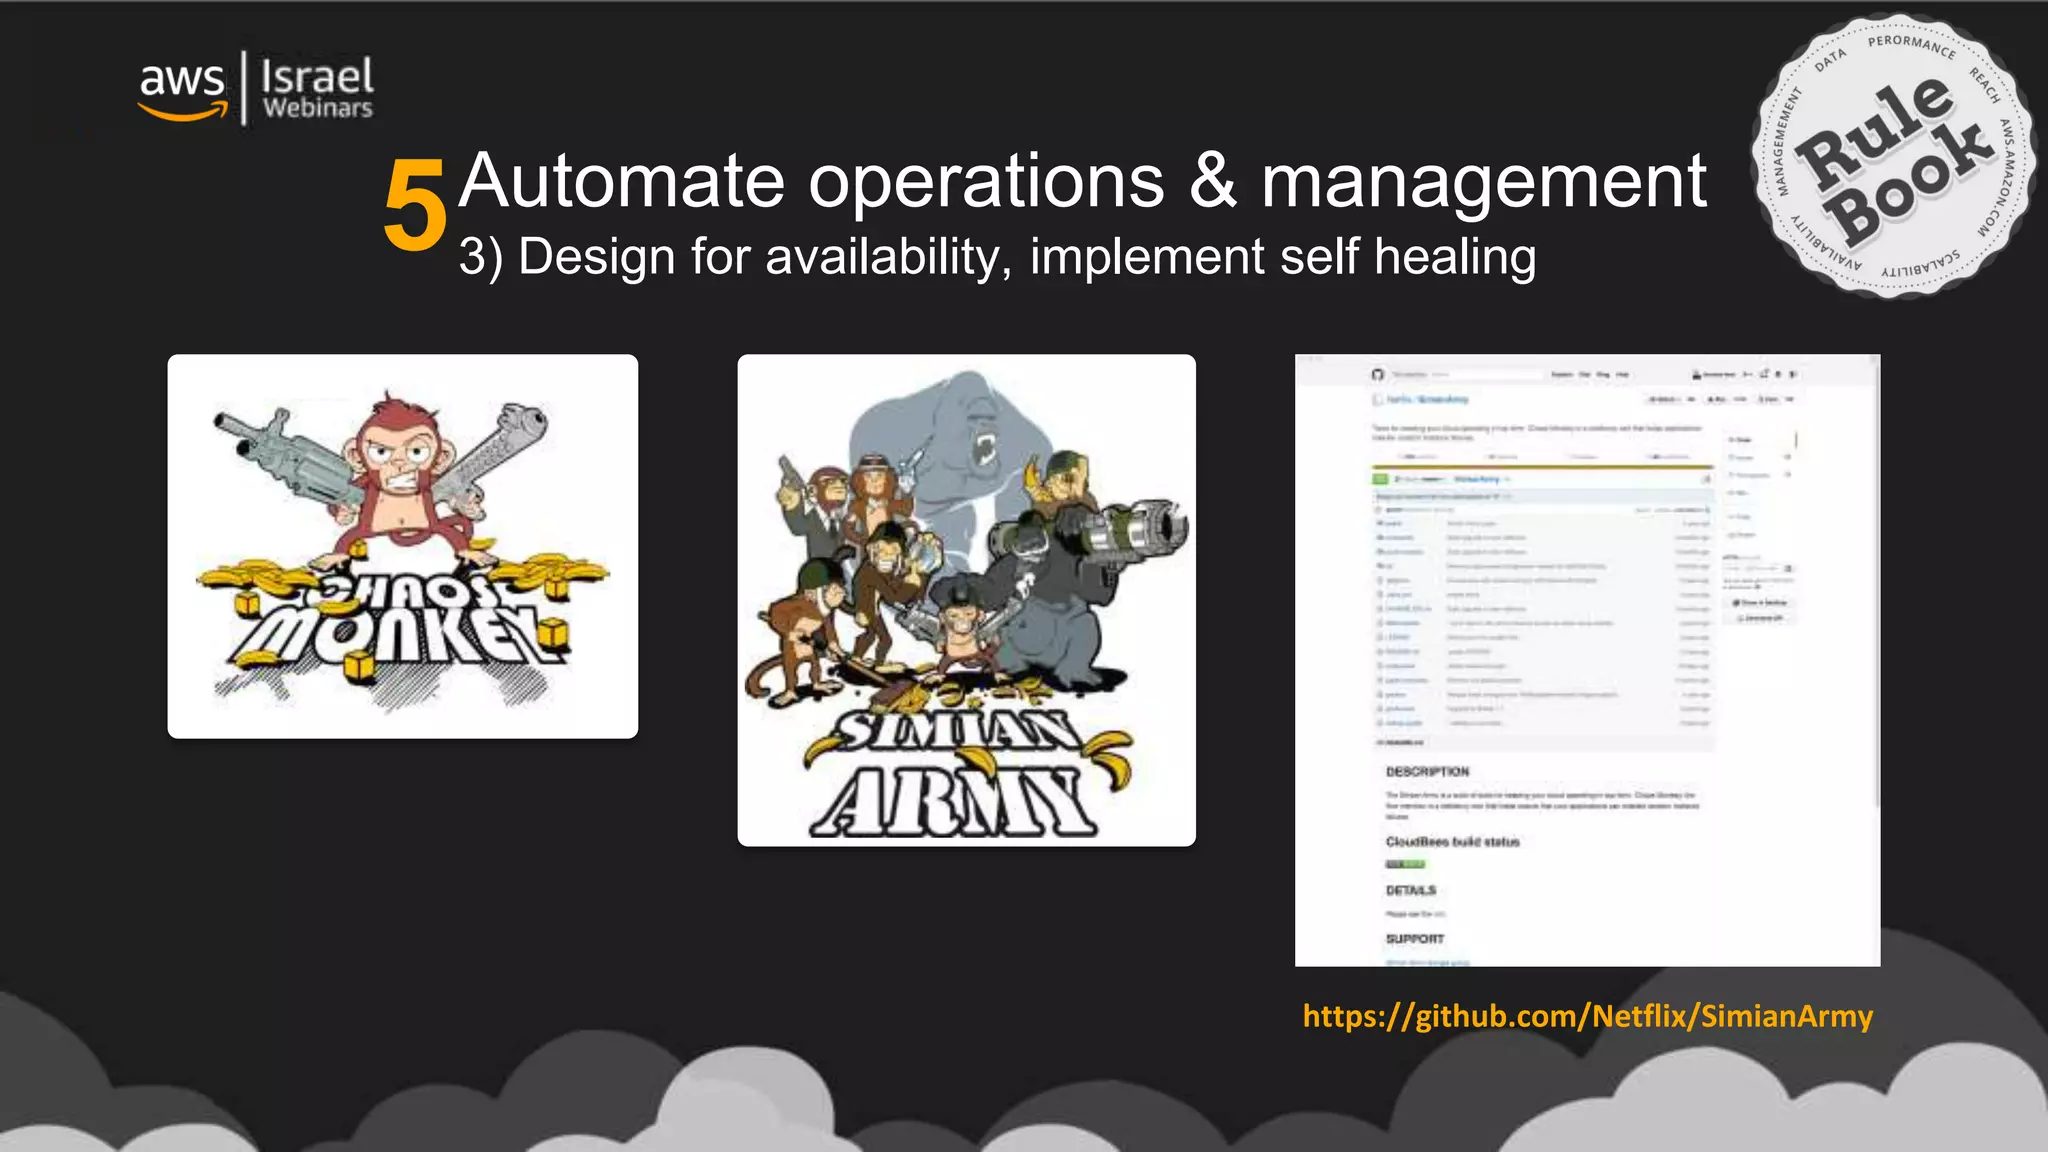The image size is (2048, 1152).
Task: Click the CloudBees build status badge
Action: click(x=1405, y=864)
